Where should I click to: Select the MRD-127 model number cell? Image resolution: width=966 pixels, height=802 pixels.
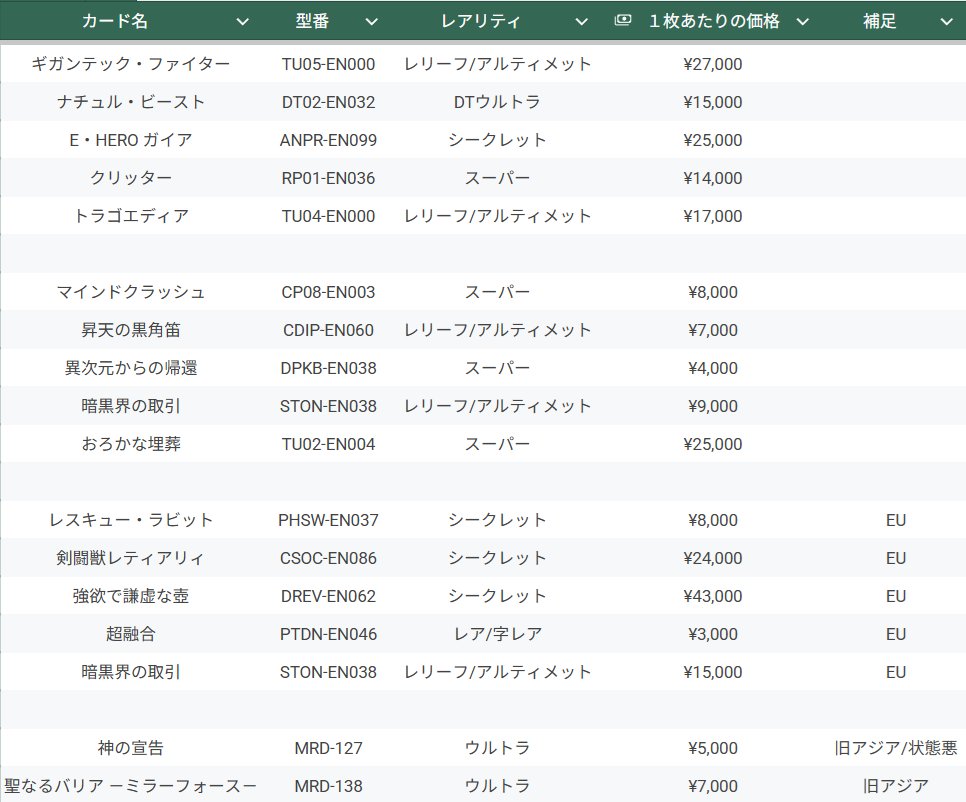coord(327,747)
